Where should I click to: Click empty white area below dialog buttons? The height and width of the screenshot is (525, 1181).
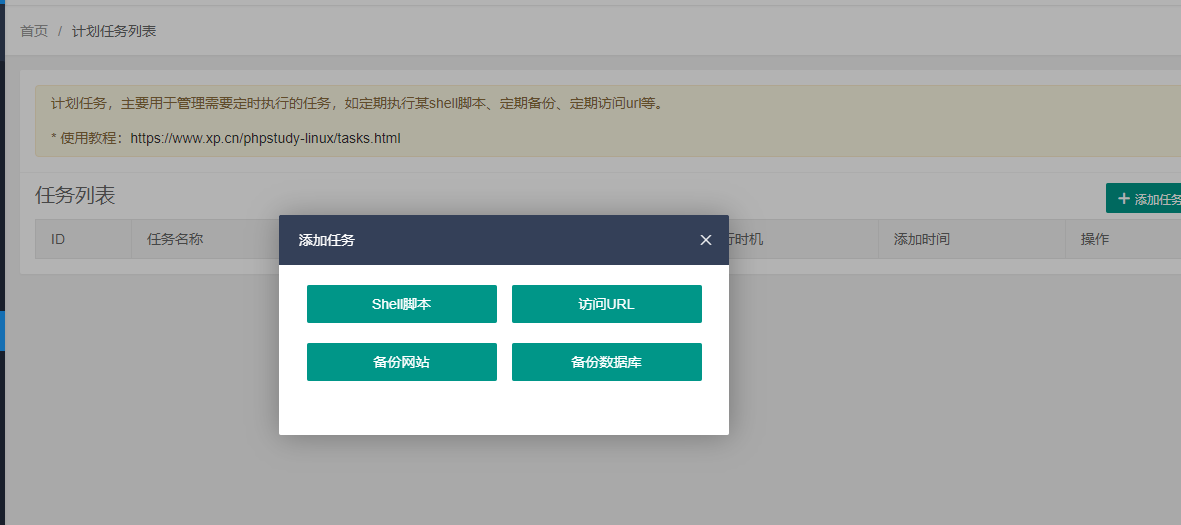[x=503, y=408]
